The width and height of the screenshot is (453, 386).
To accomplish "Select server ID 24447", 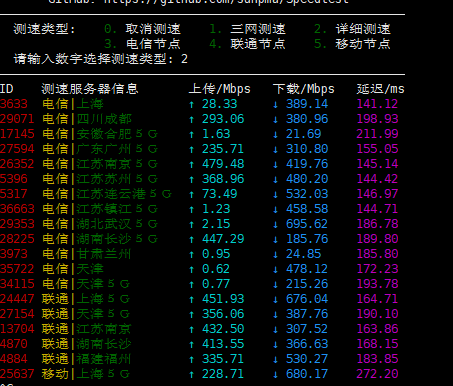I will [17, 299].
